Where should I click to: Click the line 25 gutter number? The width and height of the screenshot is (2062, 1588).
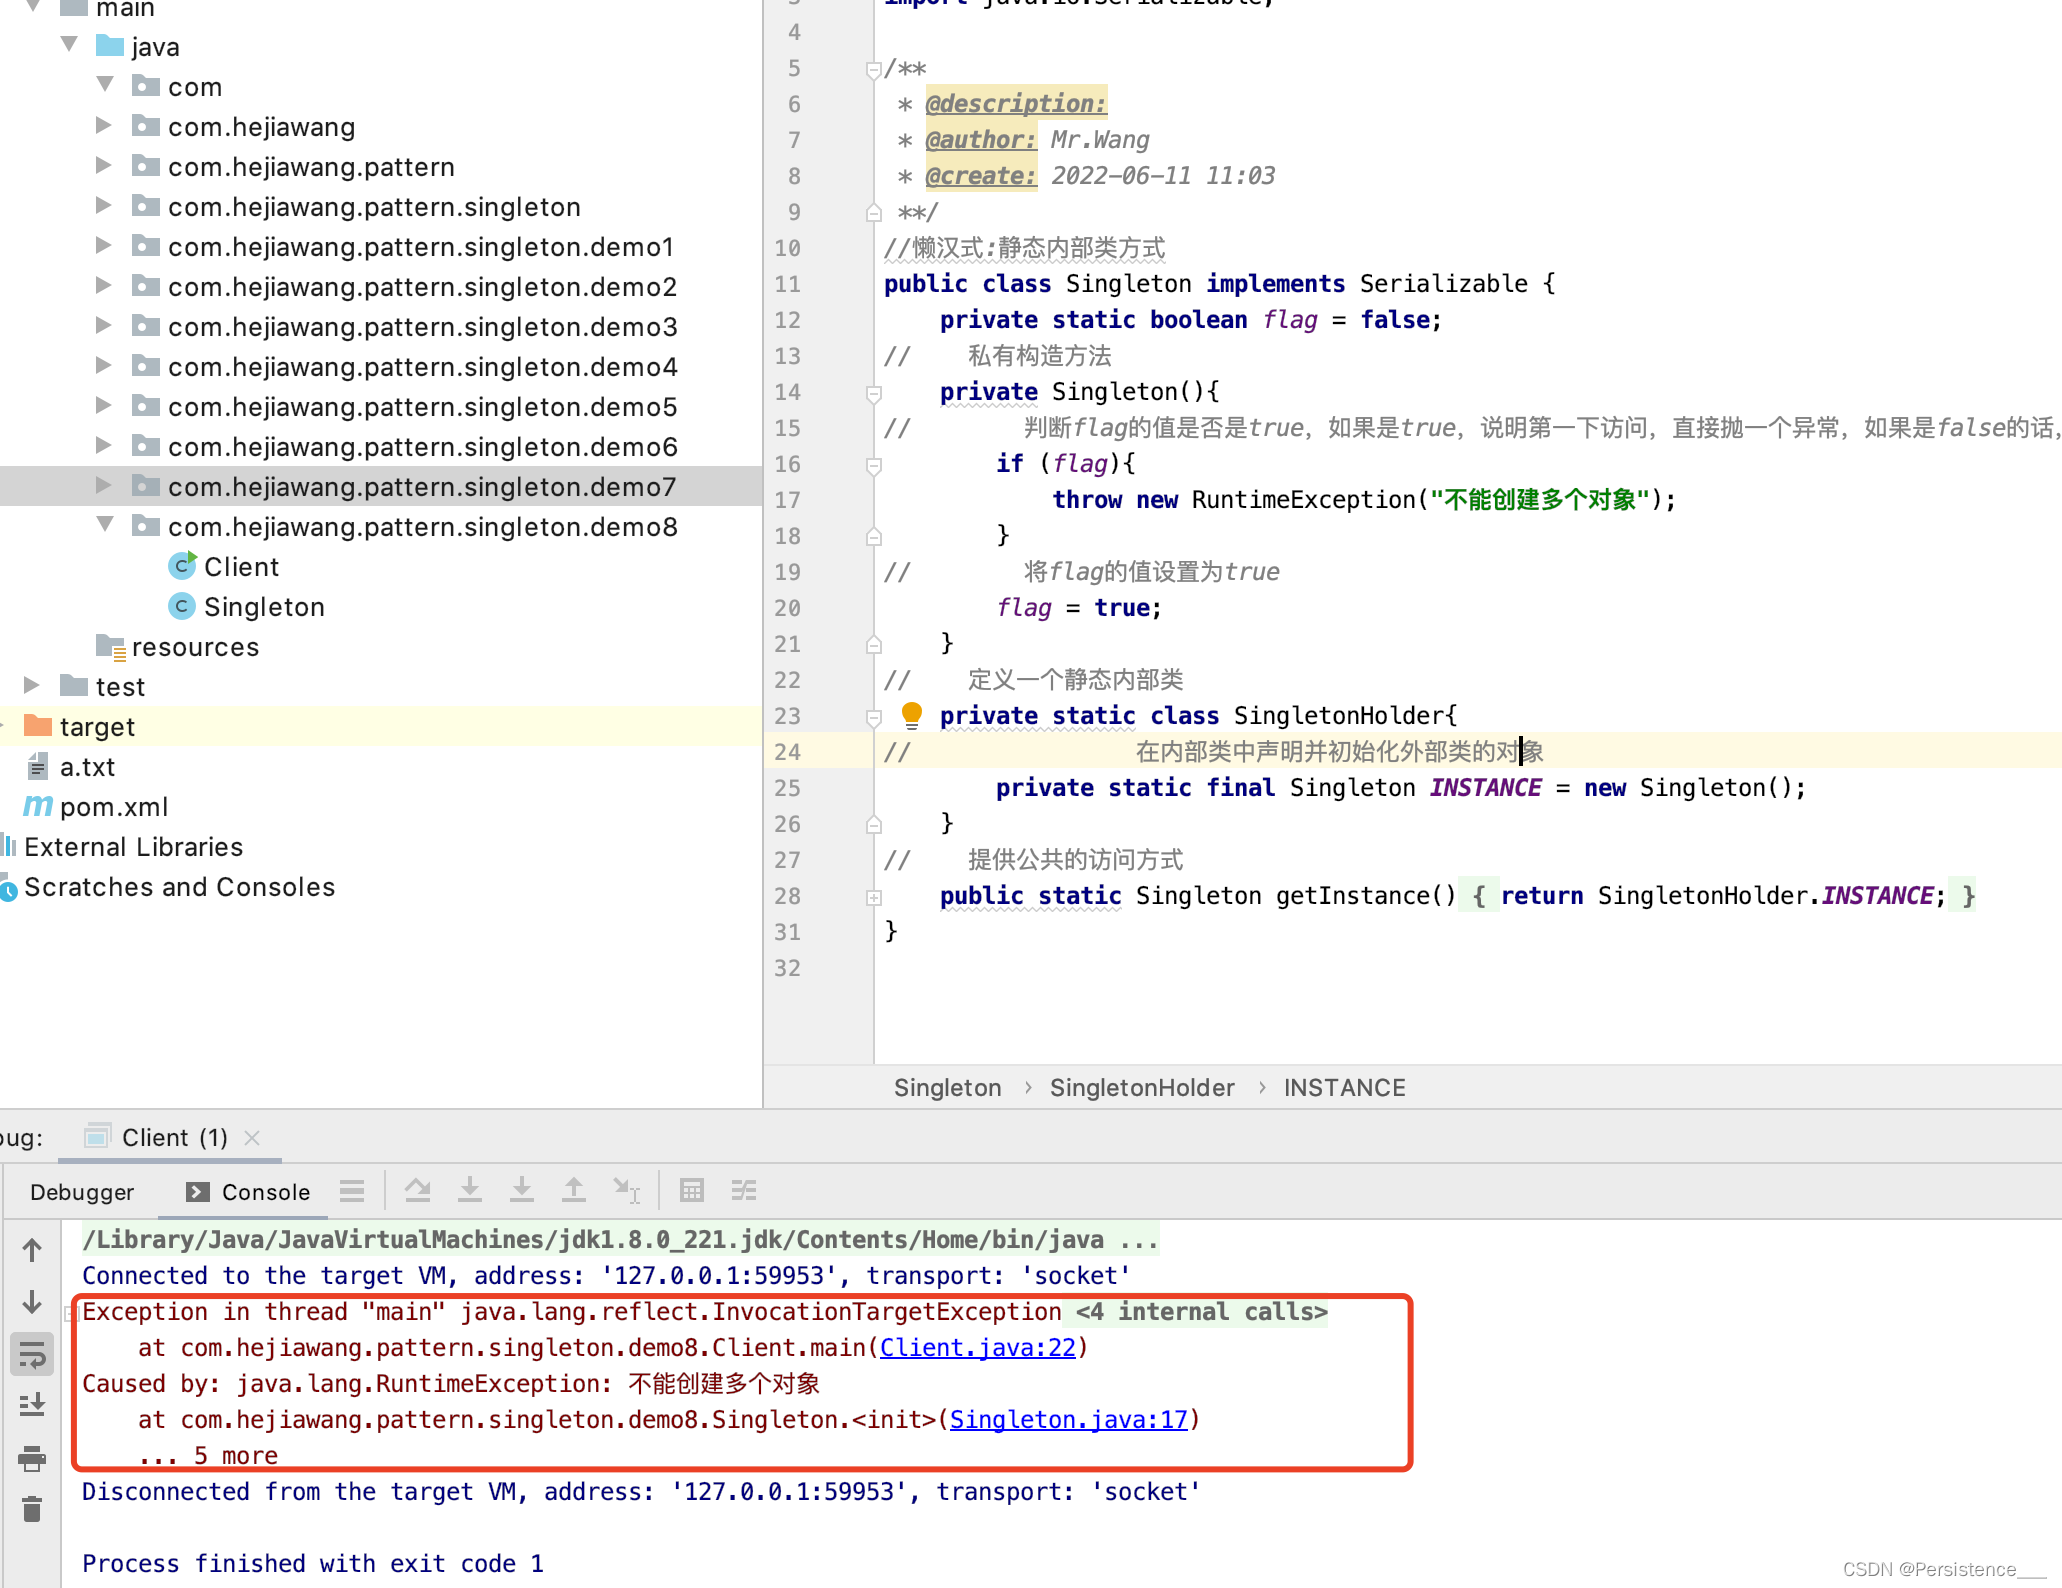[788, 788]
